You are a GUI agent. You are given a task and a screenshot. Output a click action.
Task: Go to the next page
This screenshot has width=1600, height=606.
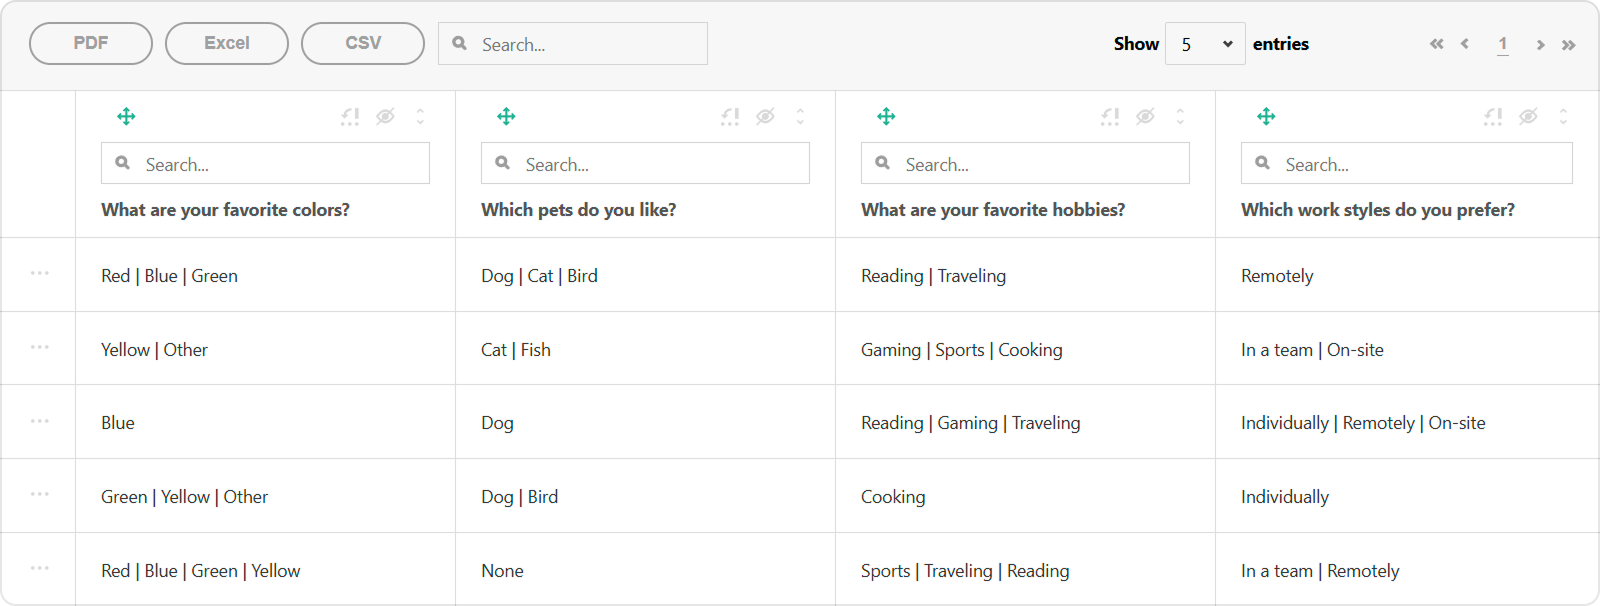1540,44
